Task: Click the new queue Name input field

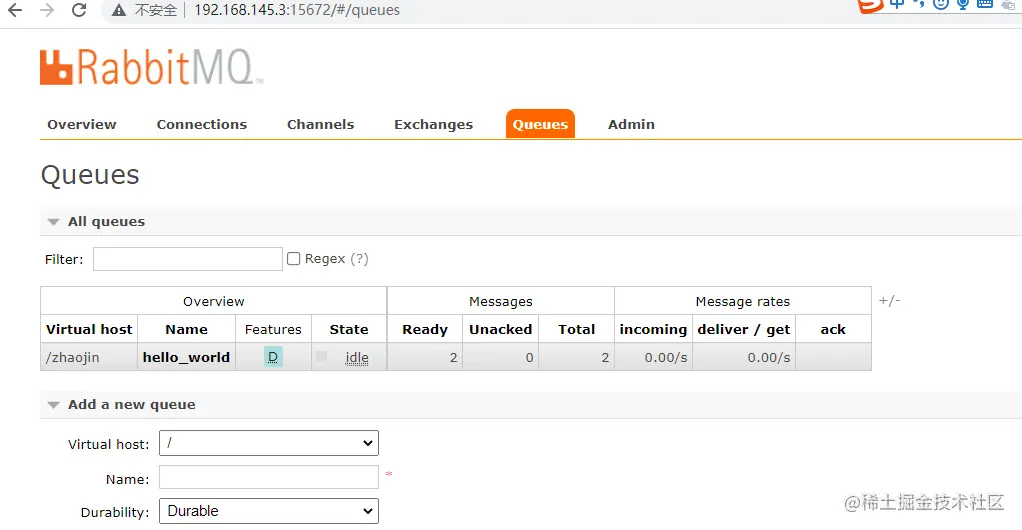Action: 269,477
